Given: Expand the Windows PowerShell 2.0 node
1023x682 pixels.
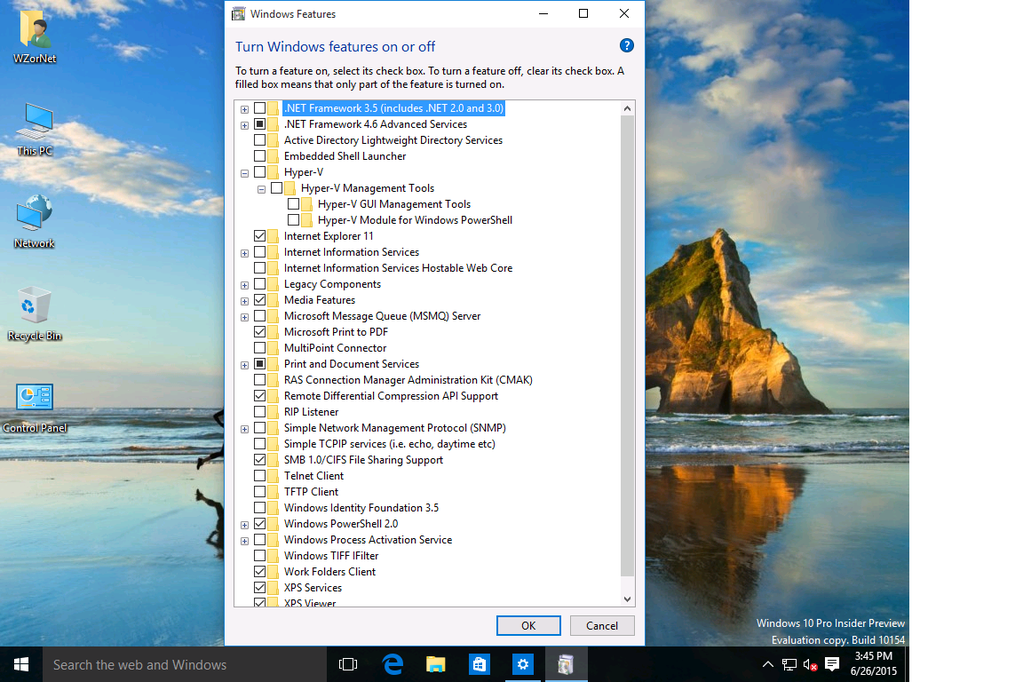Looking at the screenshot, I should coord(245,525).
